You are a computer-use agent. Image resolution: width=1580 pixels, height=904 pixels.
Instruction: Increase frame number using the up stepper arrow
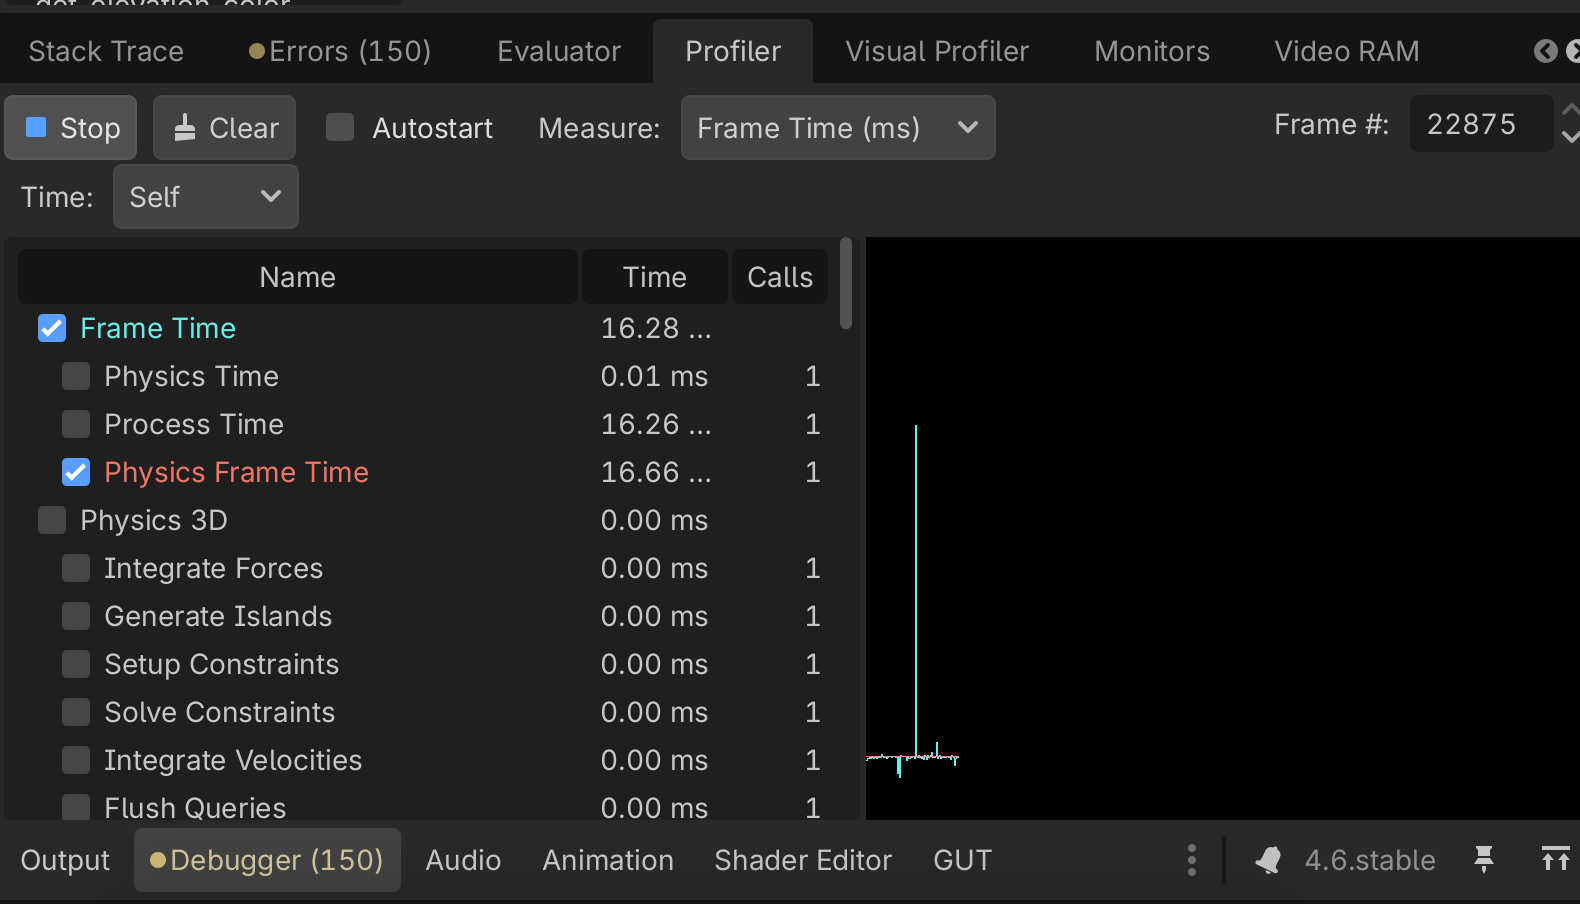tap(1570, 111)
